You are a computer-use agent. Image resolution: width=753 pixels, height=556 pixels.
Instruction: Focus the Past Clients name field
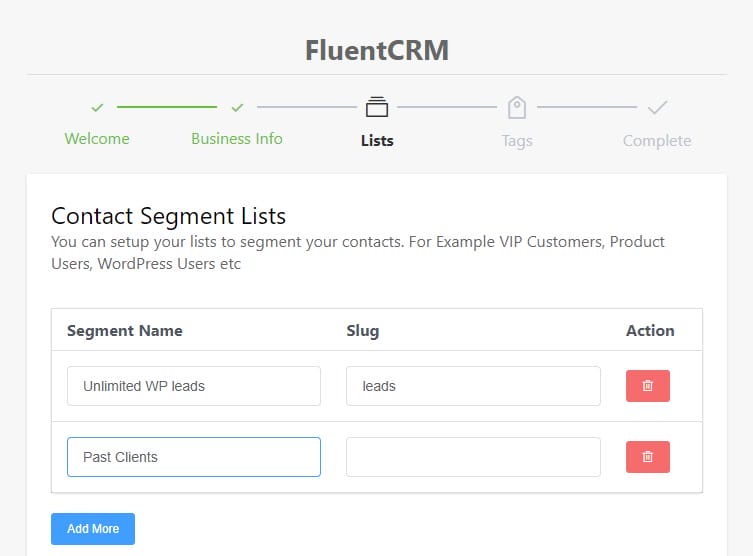click(194, 457)
